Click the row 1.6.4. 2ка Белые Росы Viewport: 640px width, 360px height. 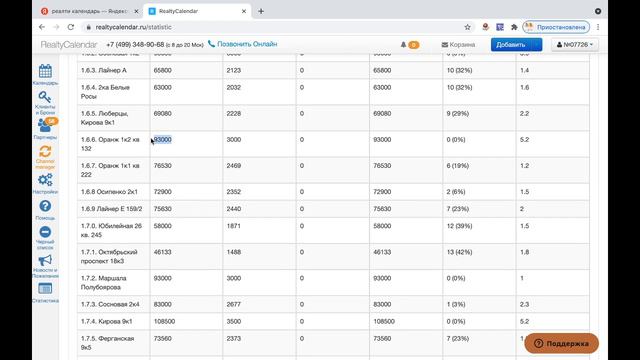[333, 92]
